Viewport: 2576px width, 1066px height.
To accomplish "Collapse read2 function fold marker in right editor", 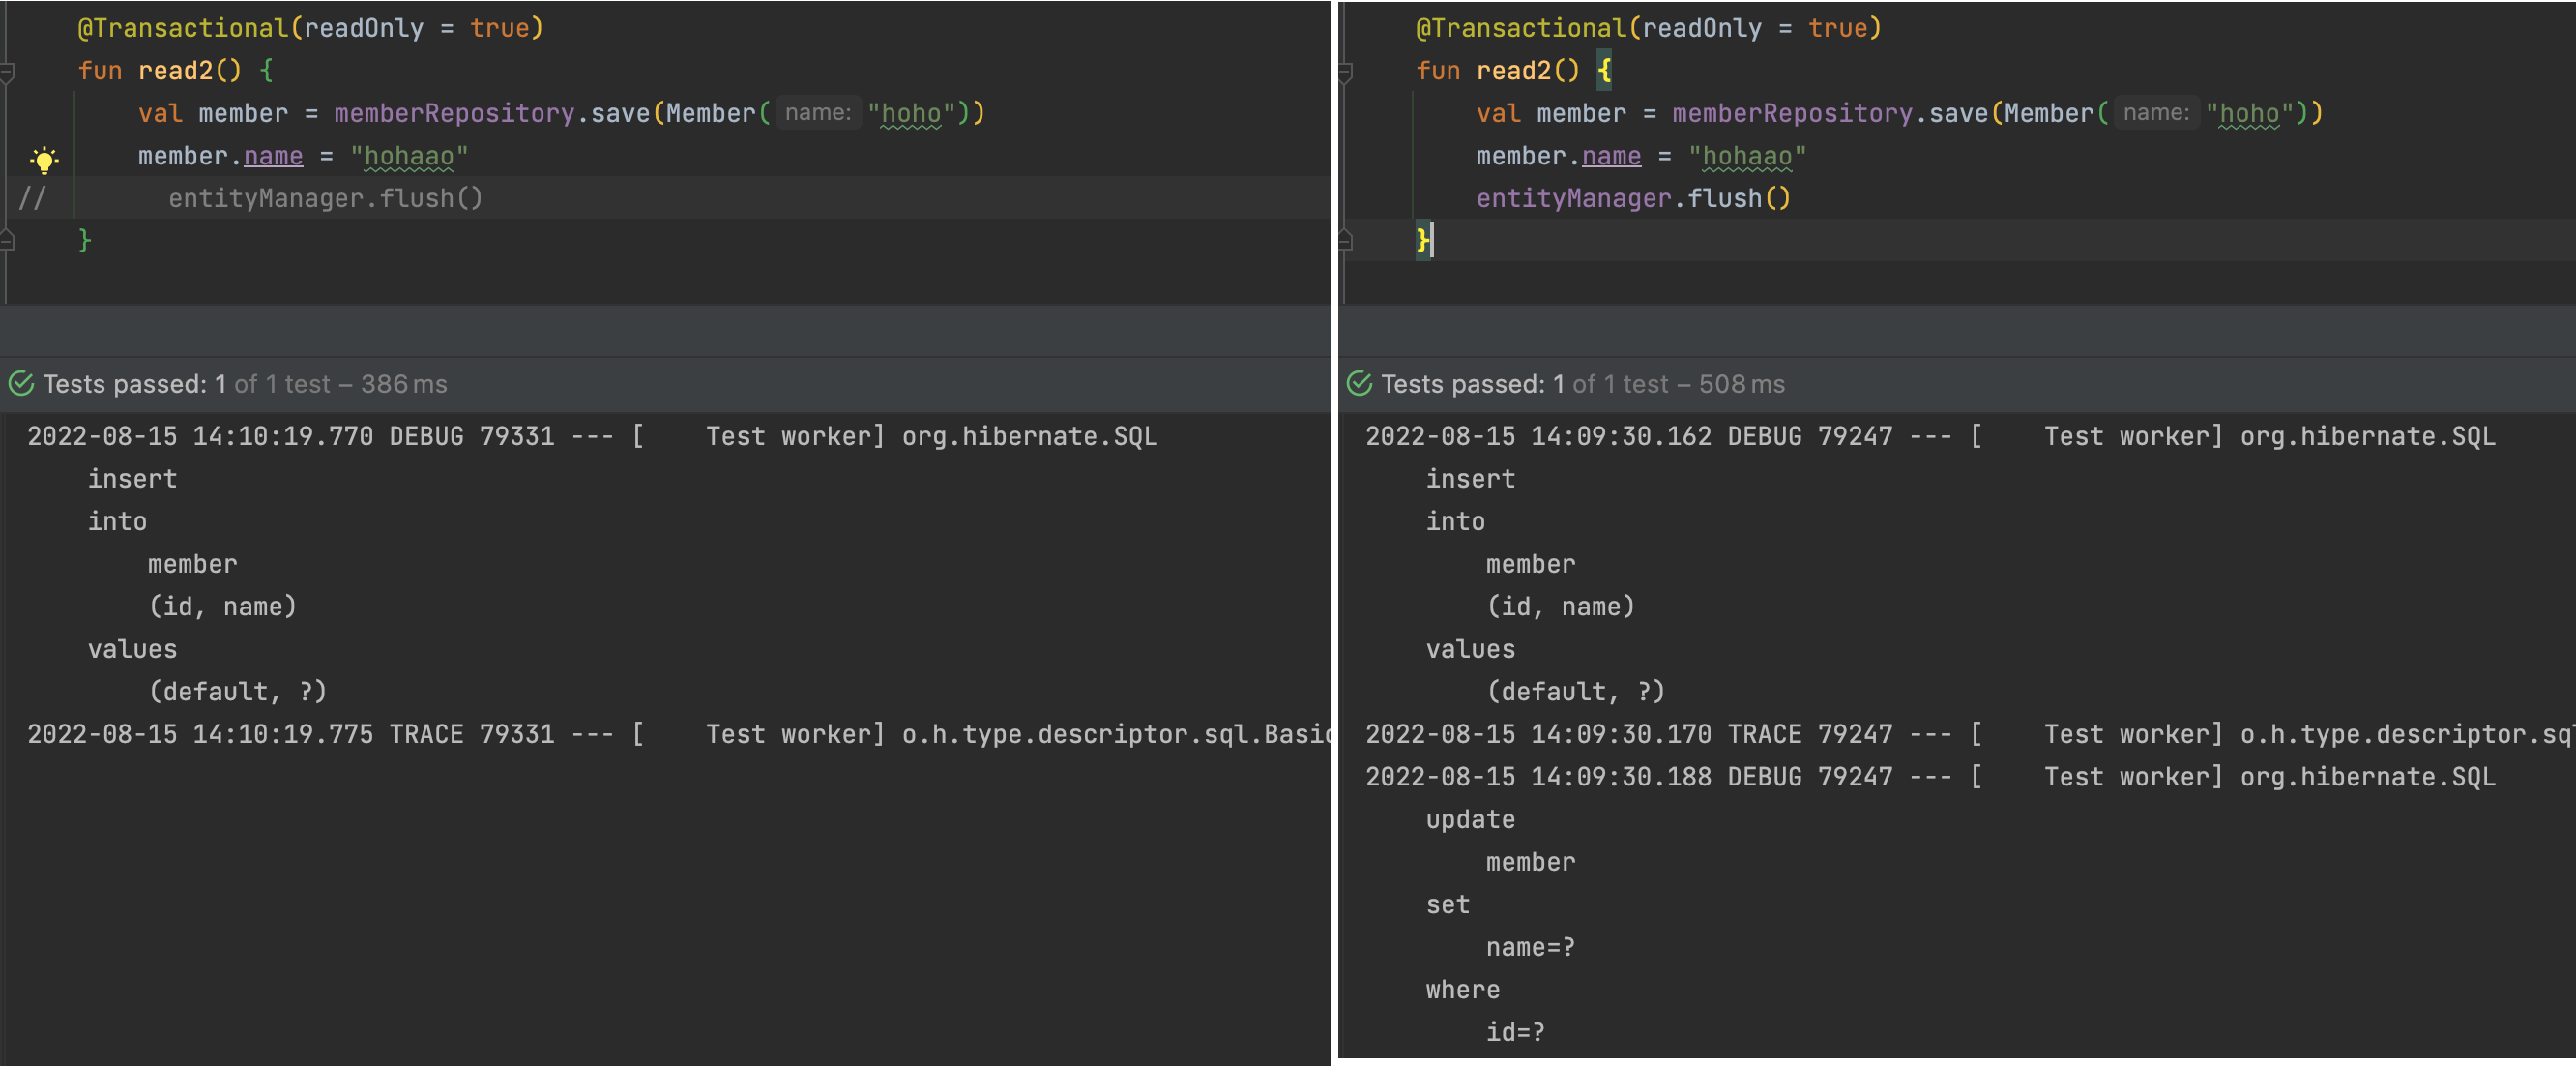I will pyautogui.click(x=1345, y=71).
